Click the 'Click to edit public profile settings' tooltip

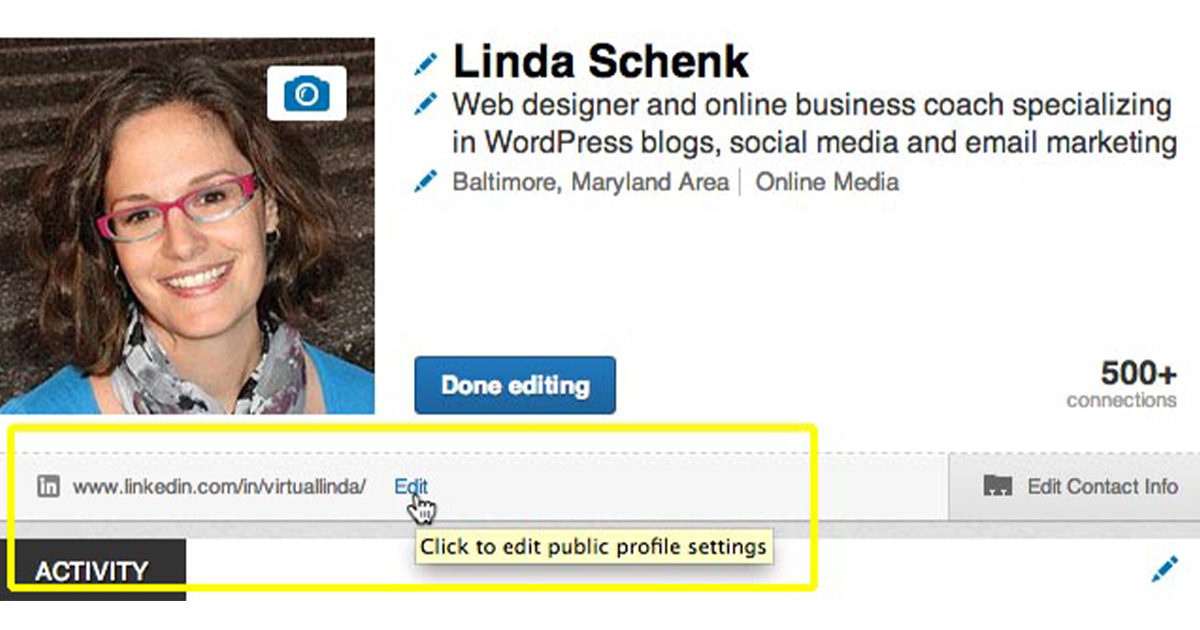594,547
